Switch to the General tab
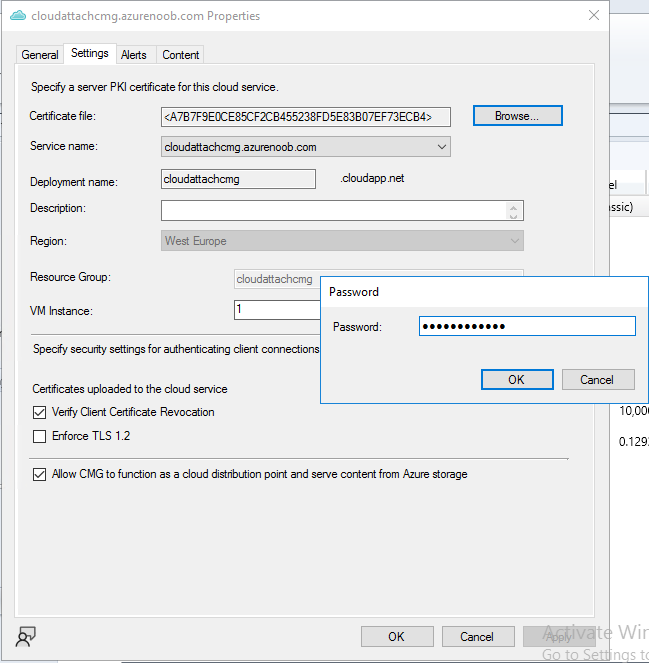The image size is (649, 663). (x=40, y=55)
